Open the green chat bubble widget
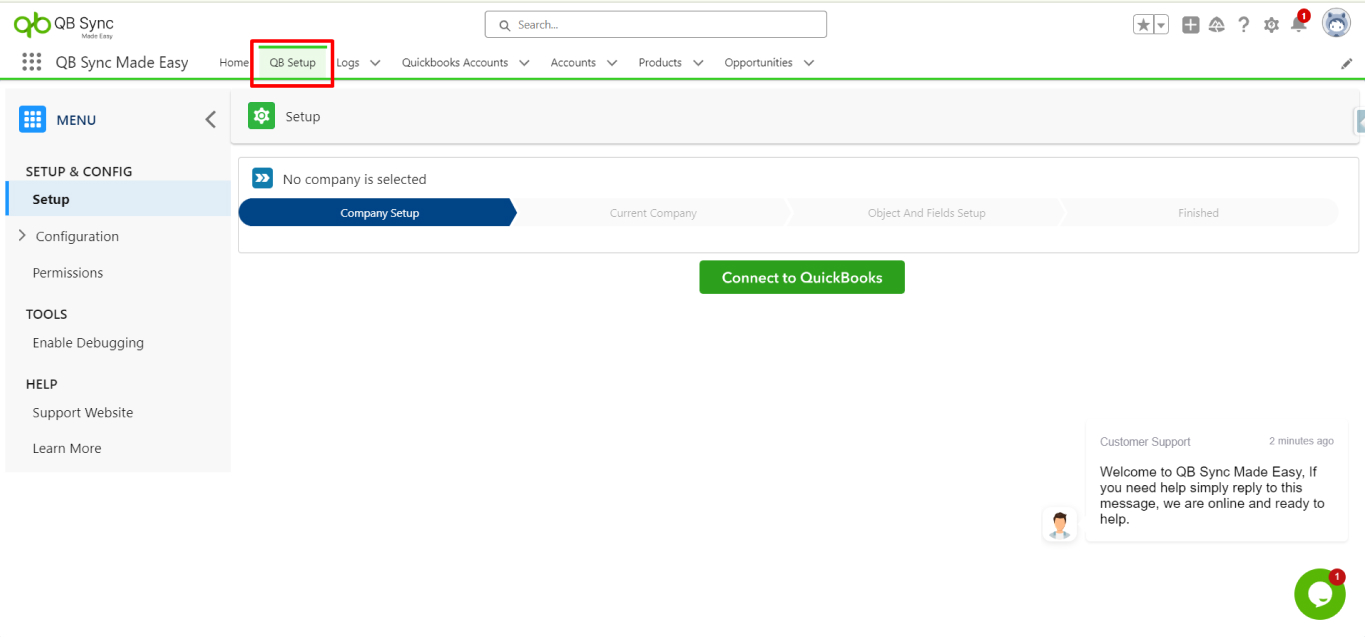Screen dimensions: 1365x637 click(x=1319, y=594)
